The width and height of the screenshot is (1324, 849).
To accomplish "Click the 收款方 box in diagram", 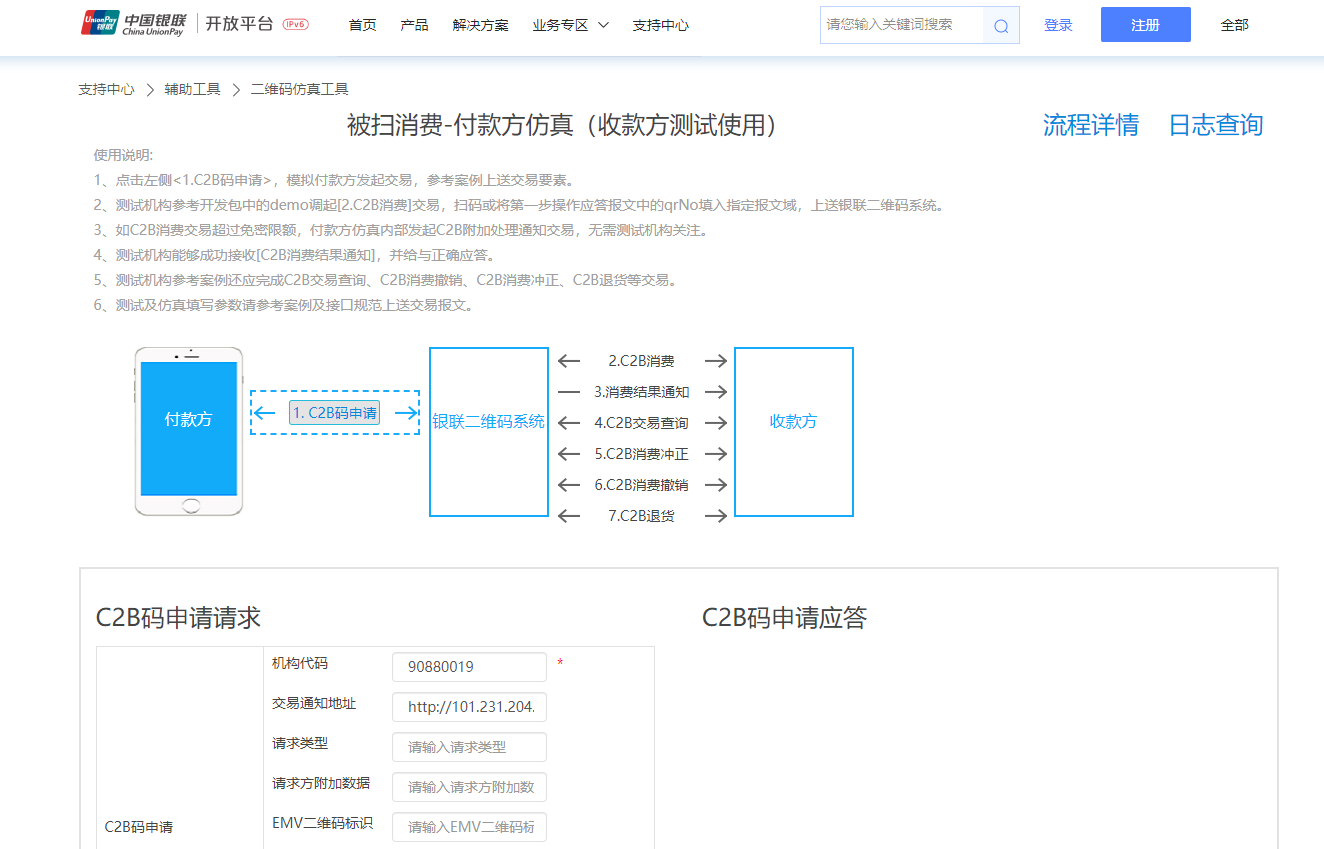I will coord(793,431).
